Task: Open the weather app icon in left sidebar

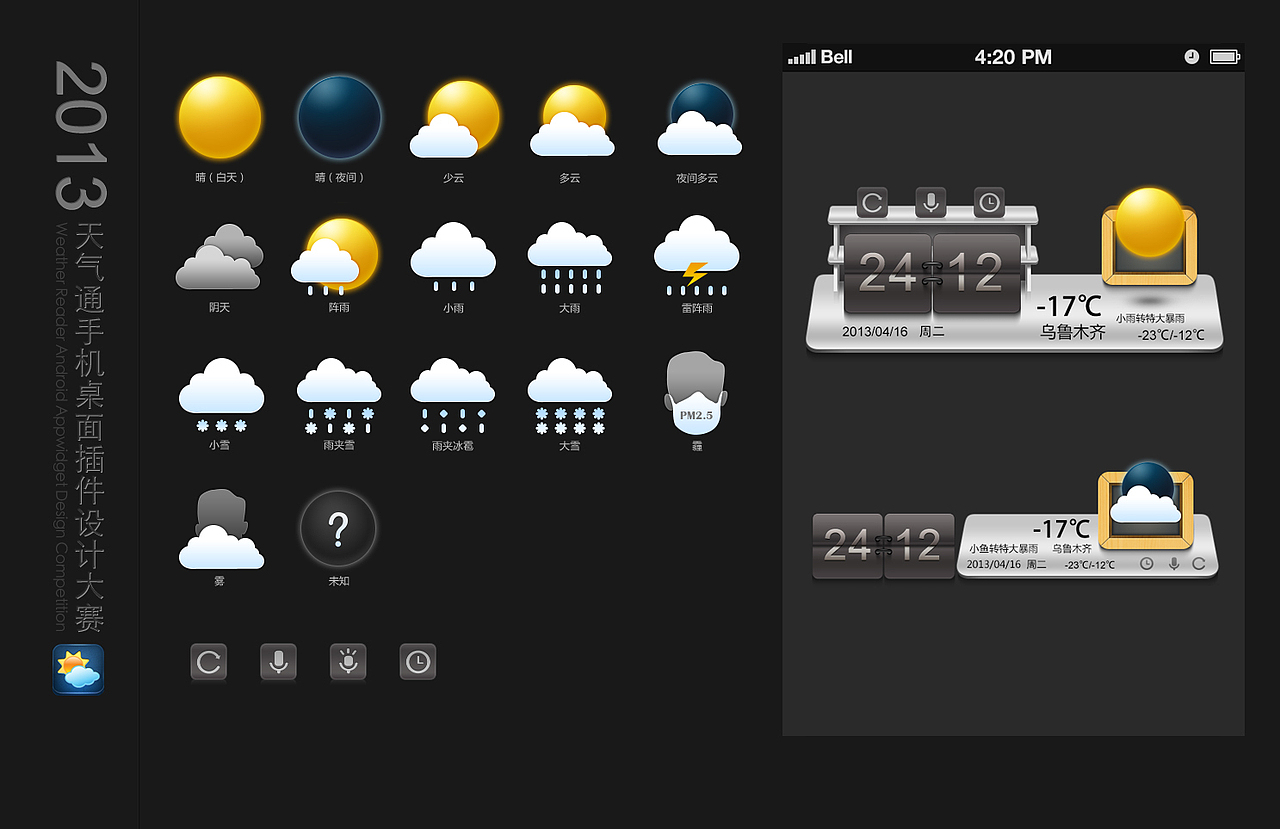Action: [78, 669]
